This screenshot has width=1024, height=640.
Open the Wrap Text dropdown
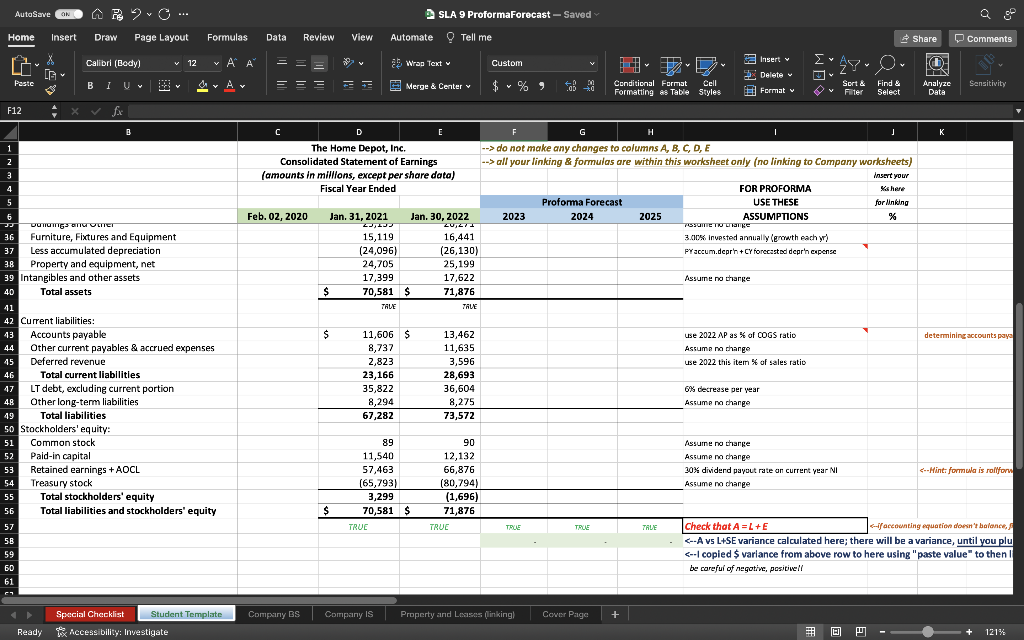point(448,63)
